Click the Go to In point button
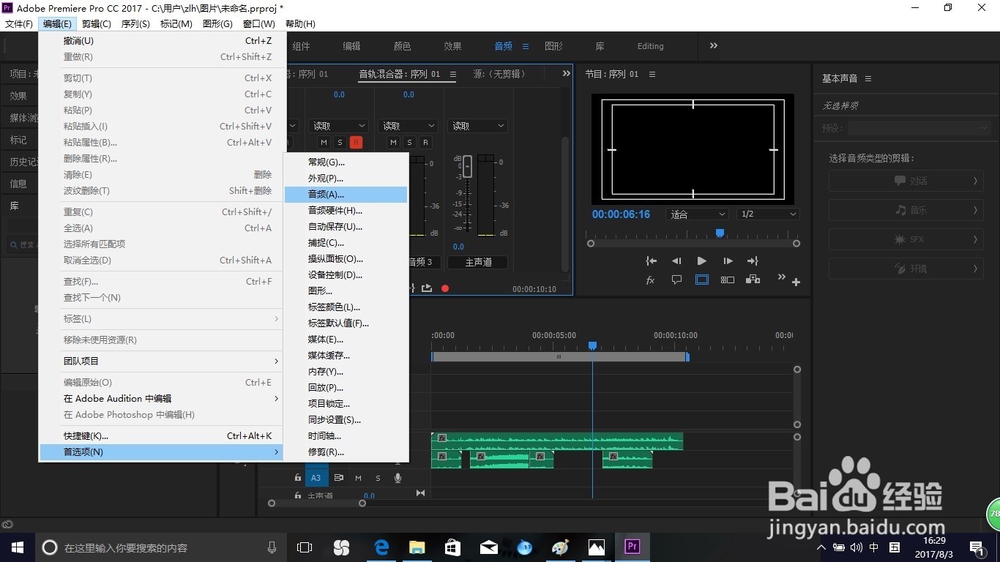 coord(651,260)
